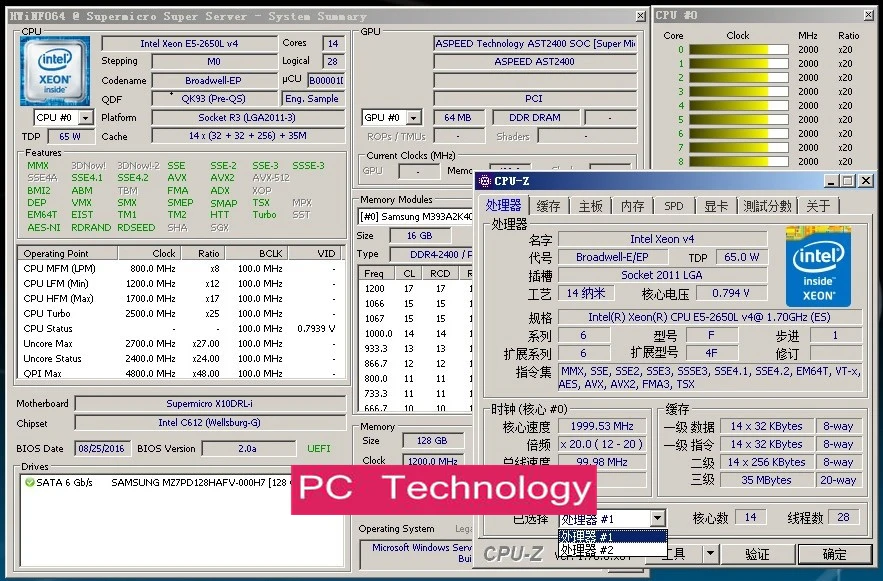
Task: Select the 内存 tab
Action: [x=632, y=206]
